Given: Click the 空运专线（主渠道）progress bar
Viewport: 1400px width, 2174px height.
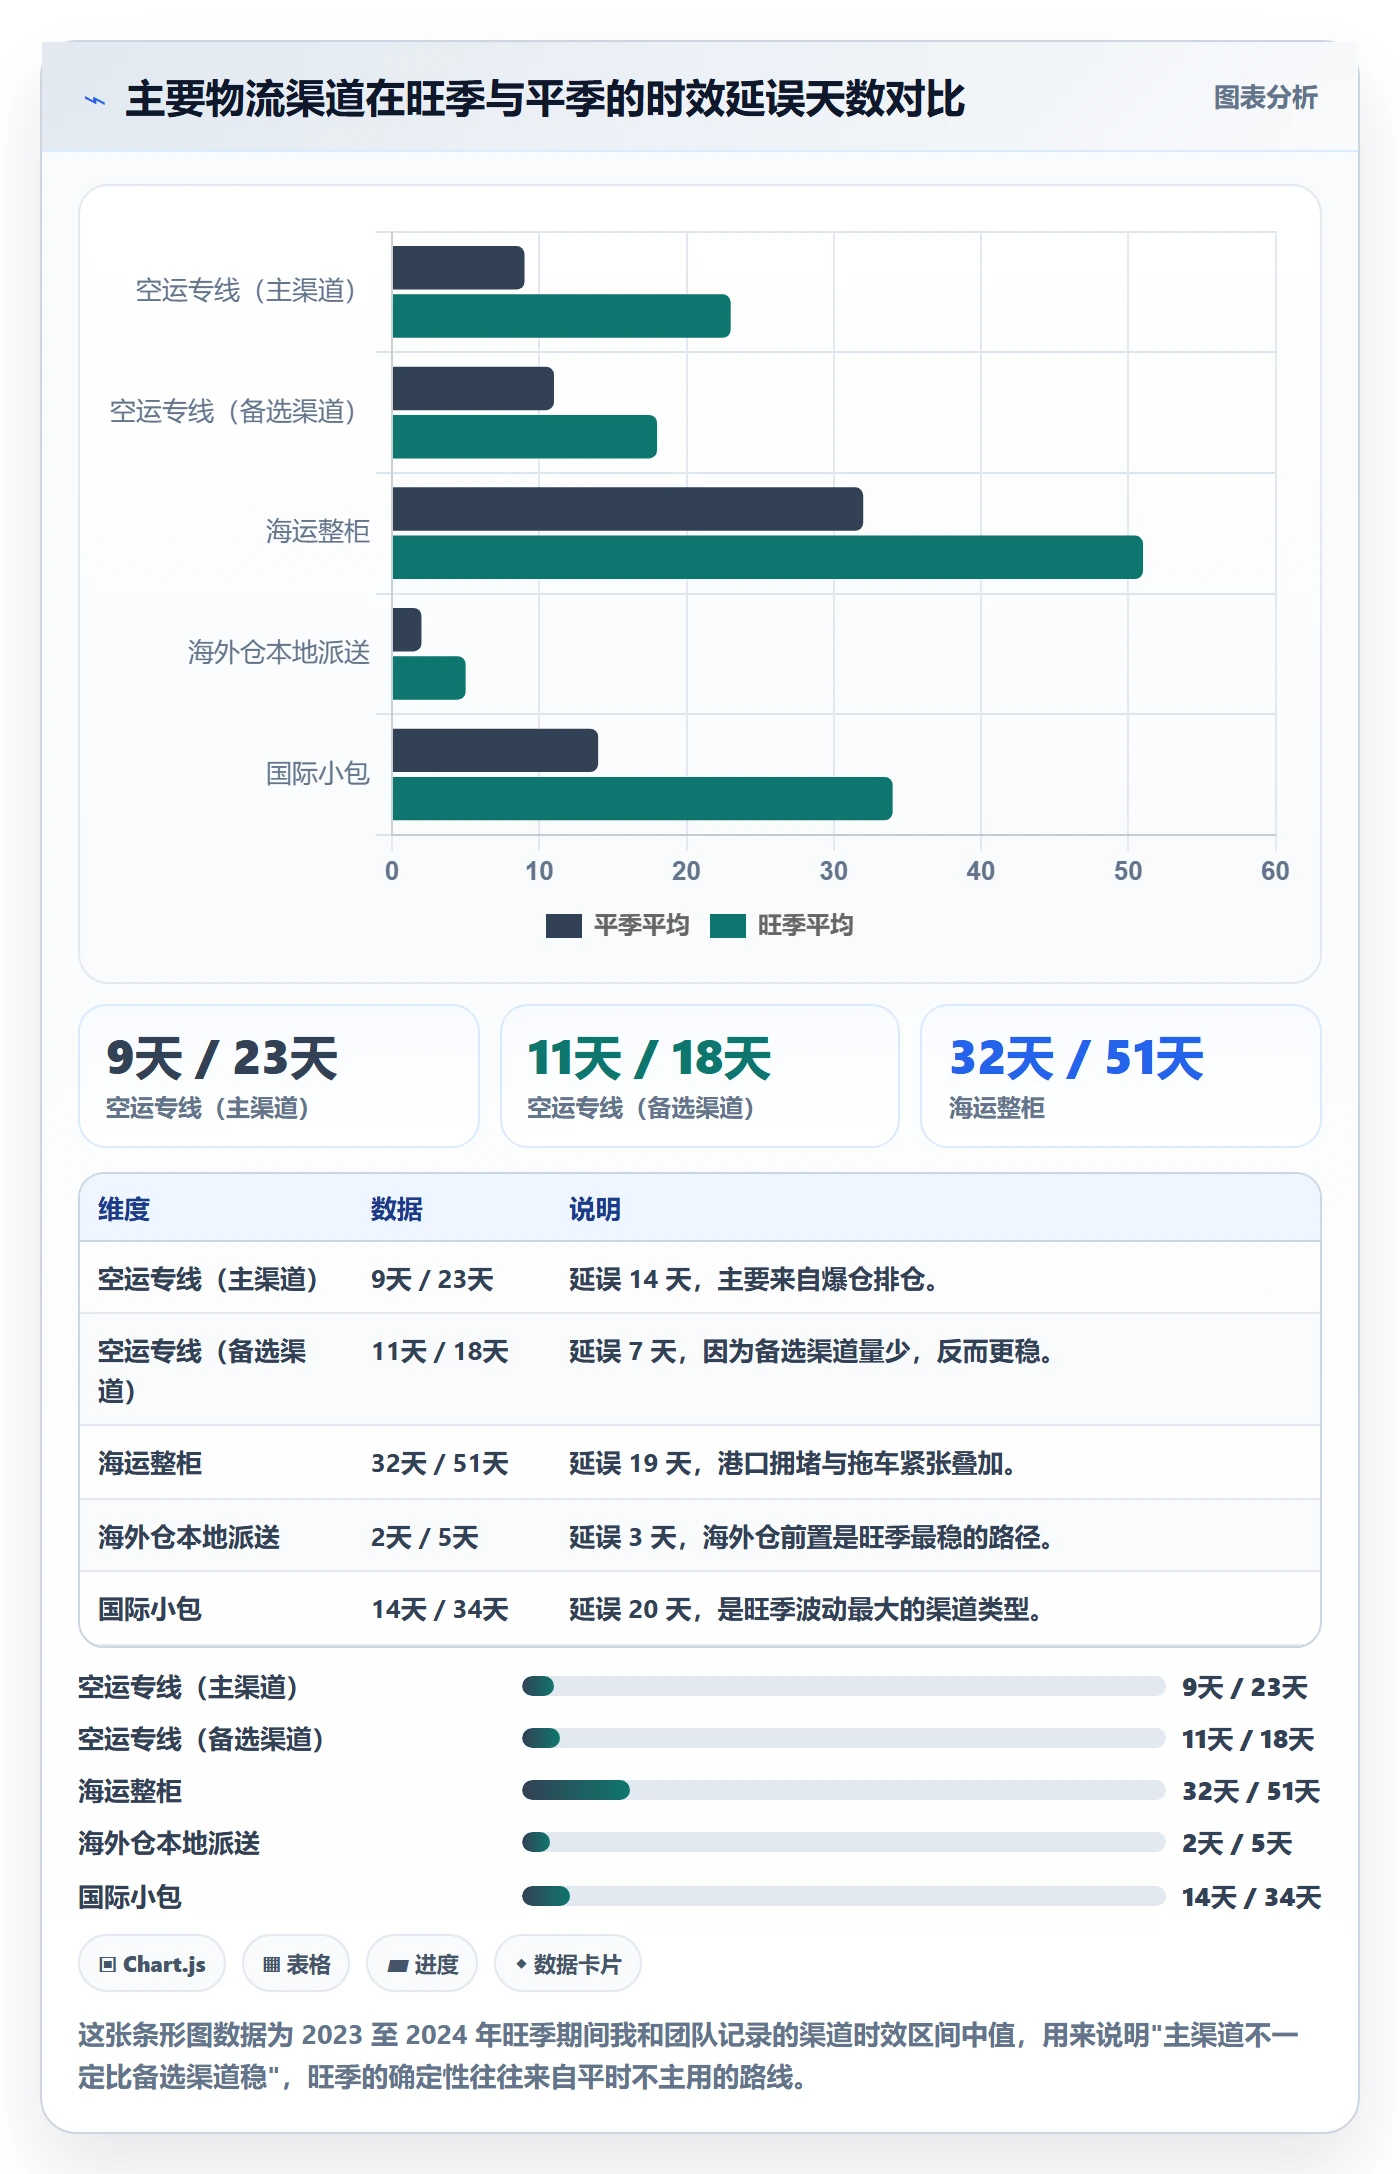Looking at the screenshot, I should [x=844, y=1686].
